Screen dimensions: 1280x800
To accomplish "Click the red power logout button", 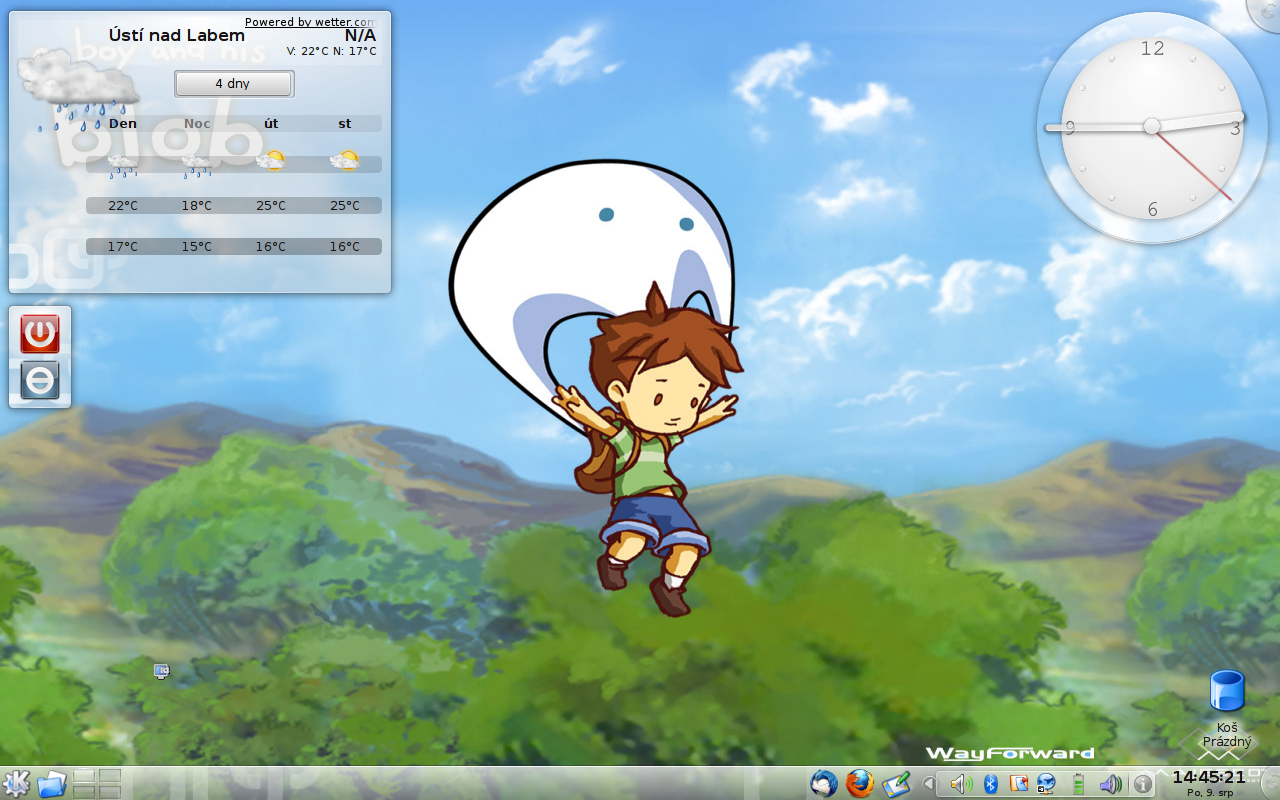I will [40, 334].
